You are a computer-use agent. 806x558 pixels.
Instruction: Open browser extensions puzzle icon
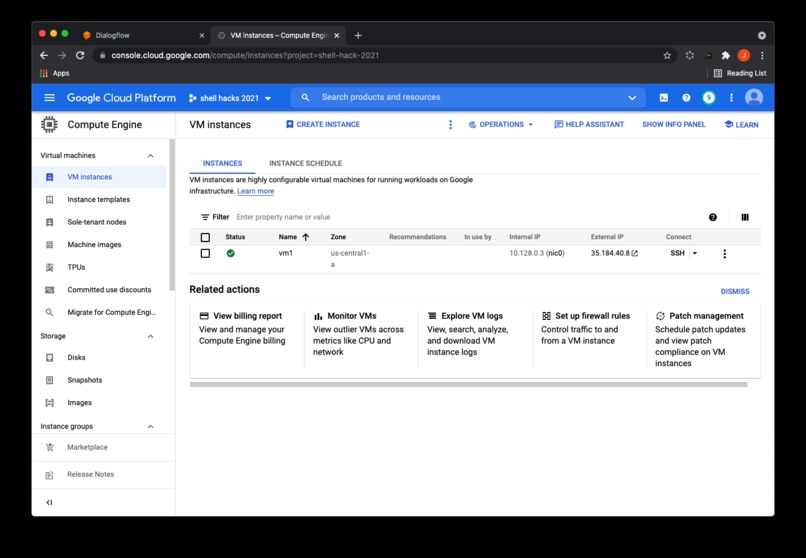pos(726,55)
